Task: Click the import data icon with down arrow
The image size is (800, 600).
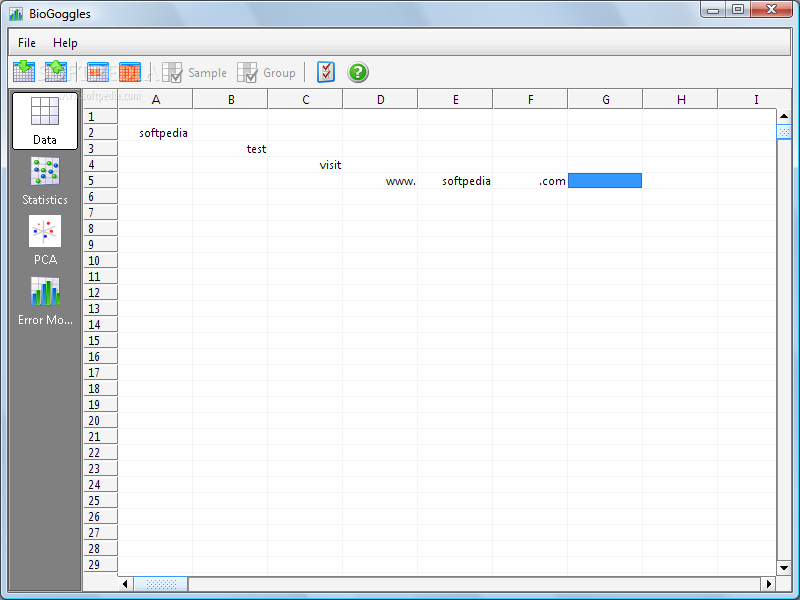Action: [23, 71]
